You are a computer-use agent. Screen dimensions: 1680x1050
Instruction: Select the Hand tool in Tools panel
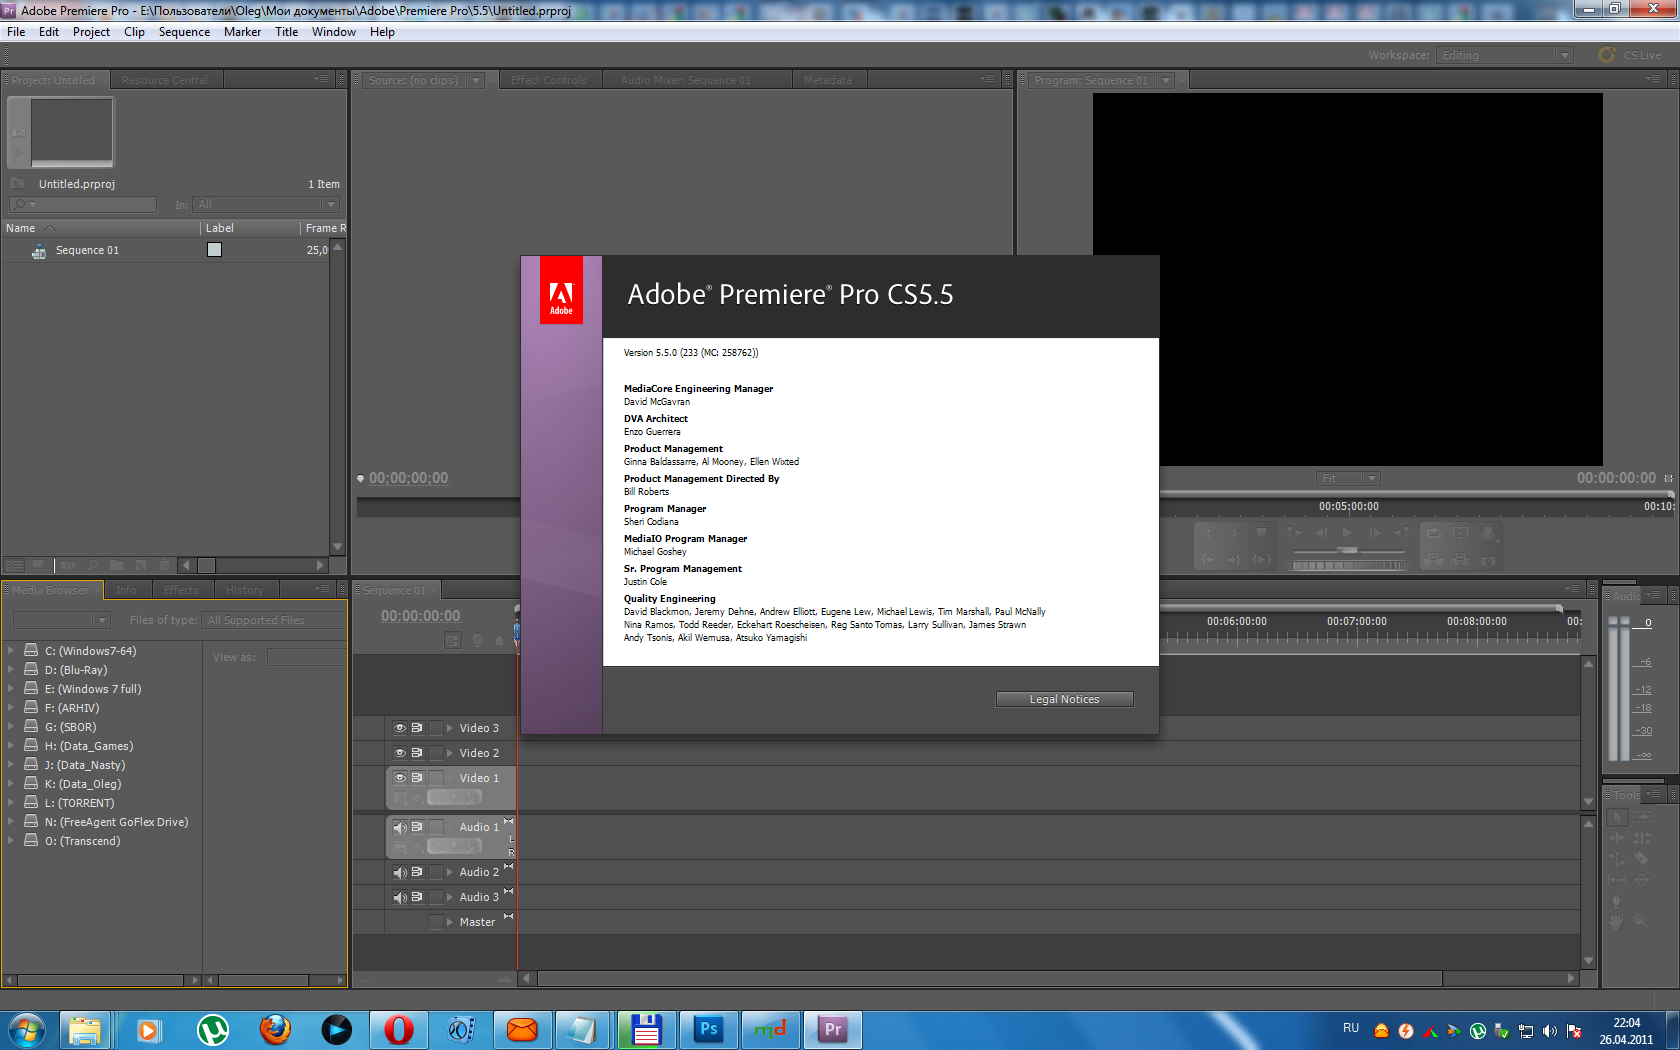coord(1617,921)
